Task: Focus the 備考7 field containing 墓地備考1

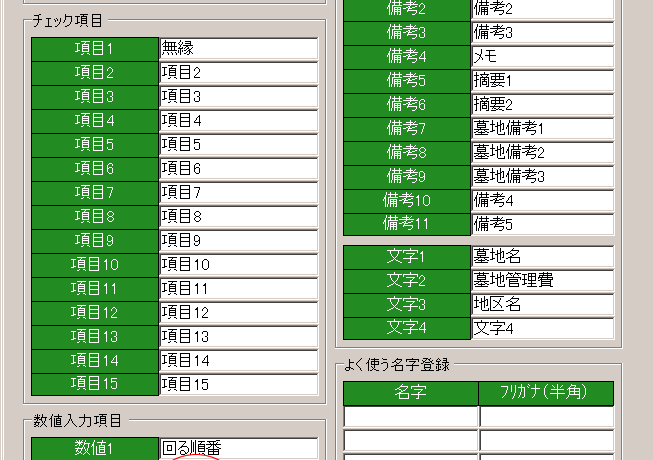Action: tap(543, 129)
